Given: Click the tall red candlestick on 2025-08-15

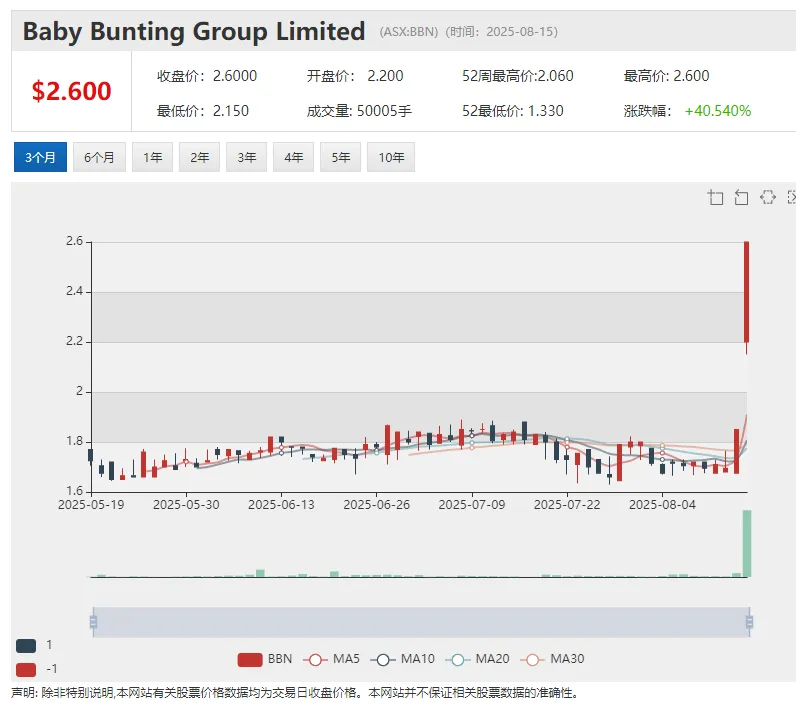Looking at the screenshot, I should coord(746,292).
